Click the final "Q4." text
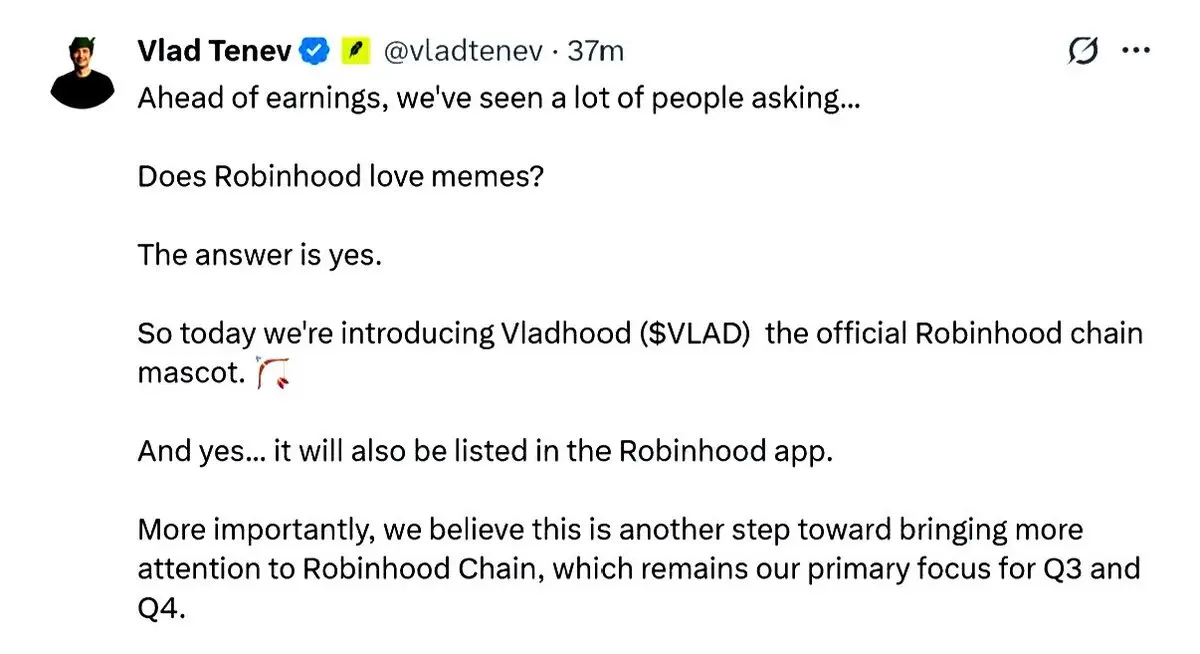The height and width of the screenshot is (654, 1200). [162, 609]
